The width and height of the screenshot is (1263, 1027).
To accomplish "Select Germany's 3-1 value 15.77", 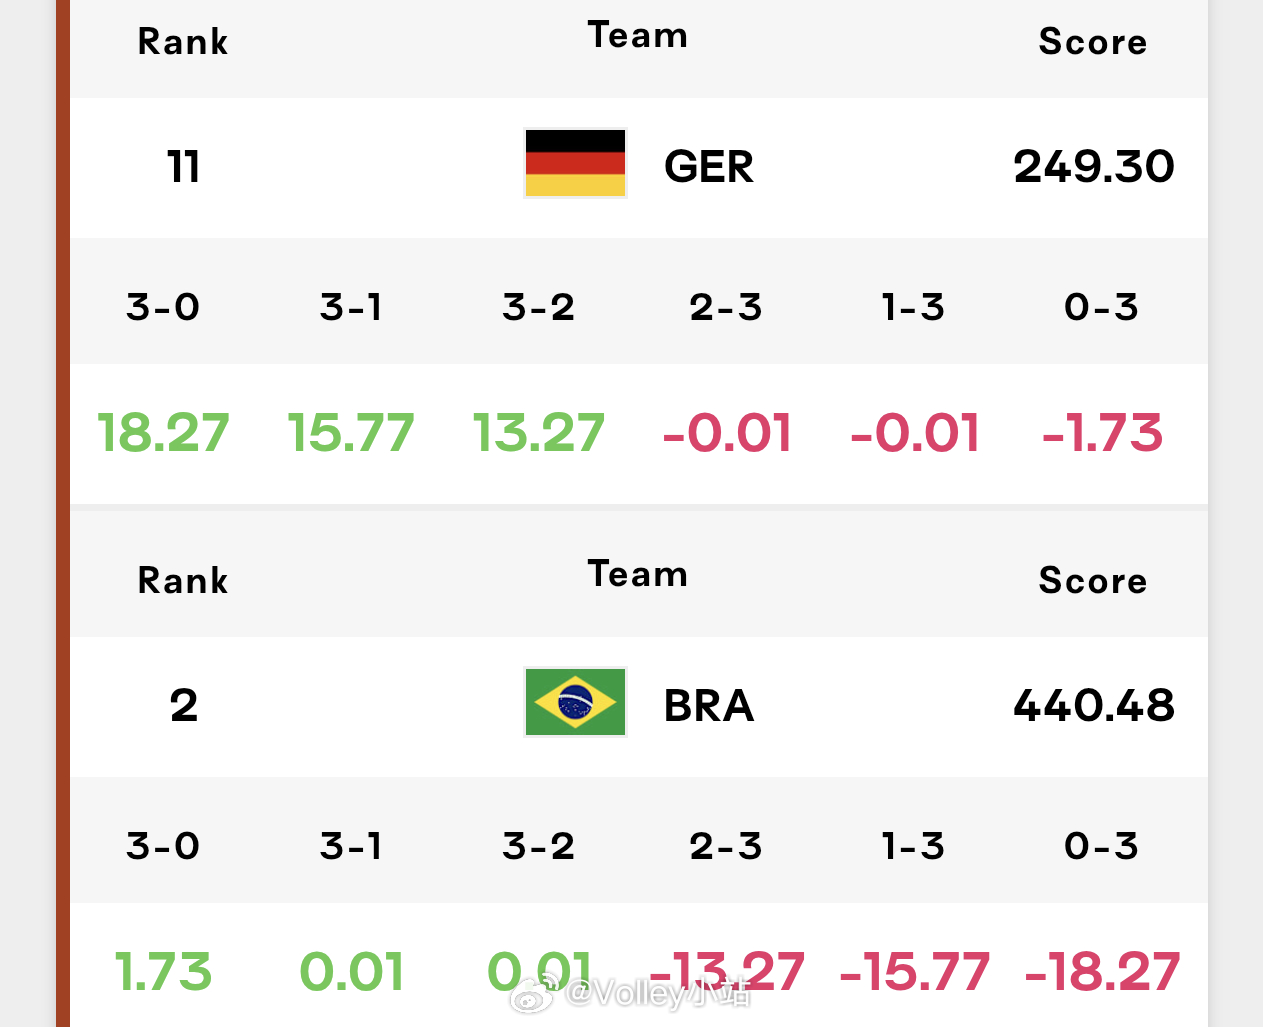I will click(351, 433).
